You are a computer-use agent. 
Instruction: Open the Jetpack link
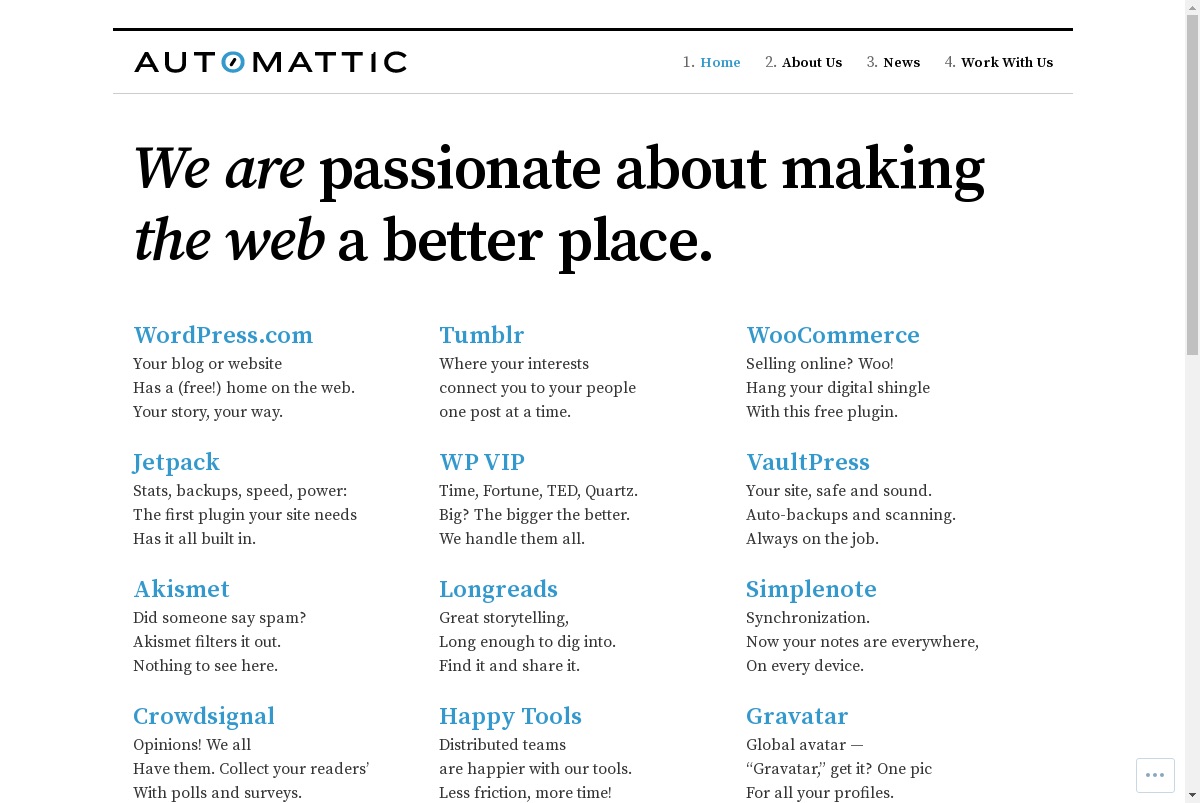(176, 462)
